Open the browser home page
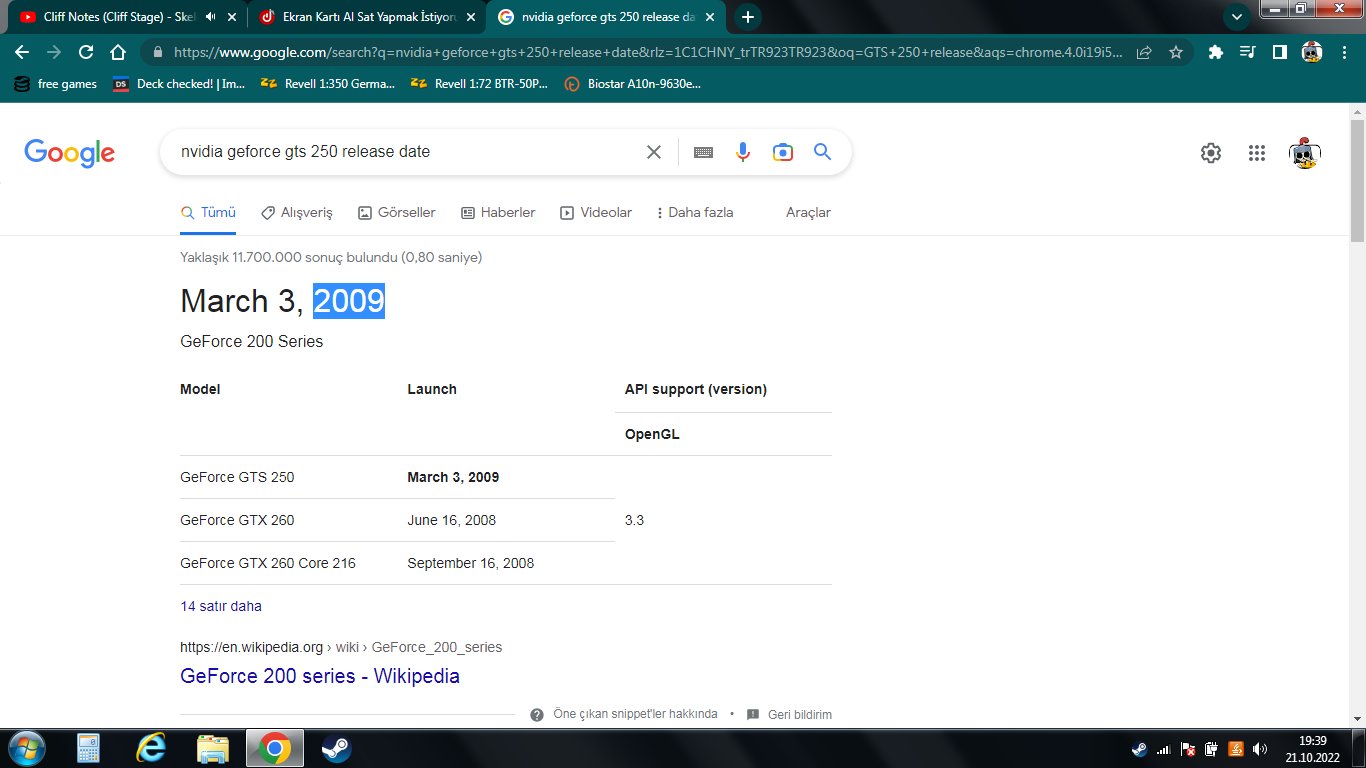The height and width of the screenshot is (768, 1366). [118, 52]
